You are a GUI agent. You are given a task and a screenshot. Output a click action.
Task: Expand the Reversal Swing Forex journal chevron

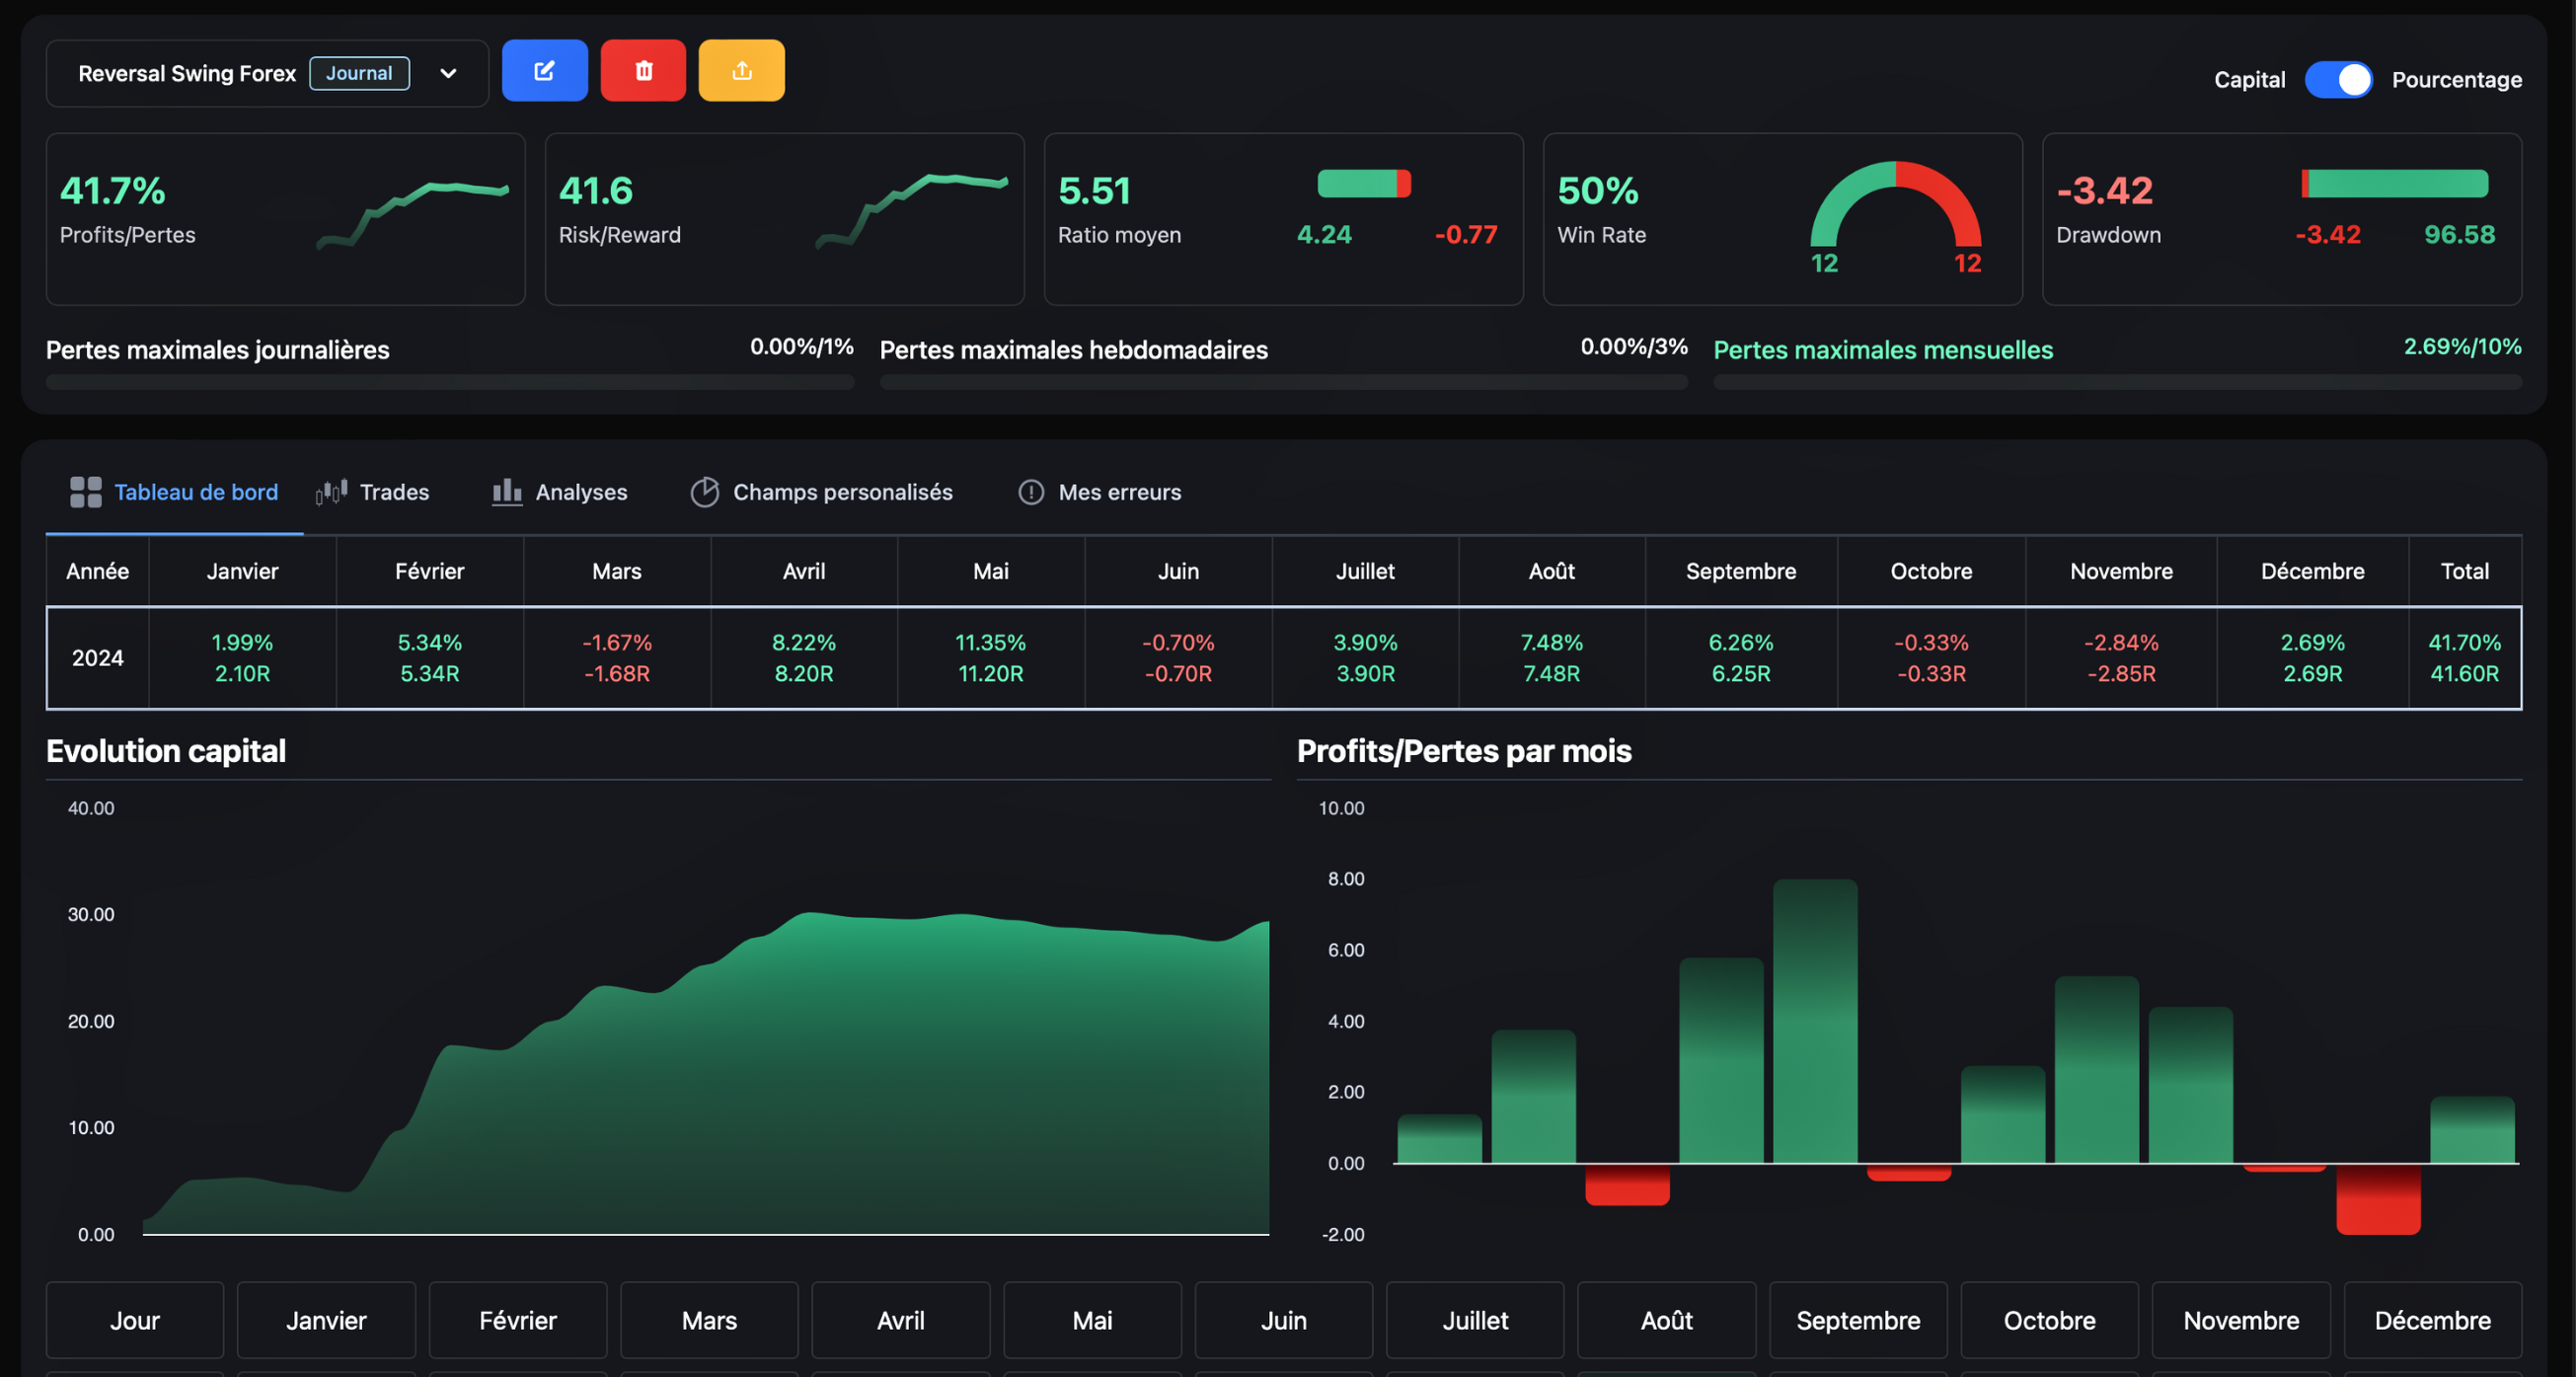click(x=448, y=73)
